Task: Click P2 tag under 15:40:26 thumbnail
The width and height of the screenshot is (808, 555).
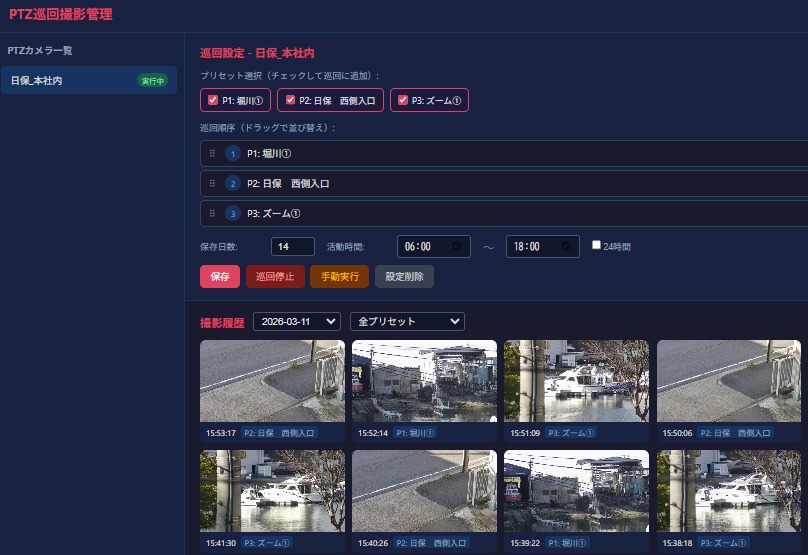Action: tap(431, 543)
